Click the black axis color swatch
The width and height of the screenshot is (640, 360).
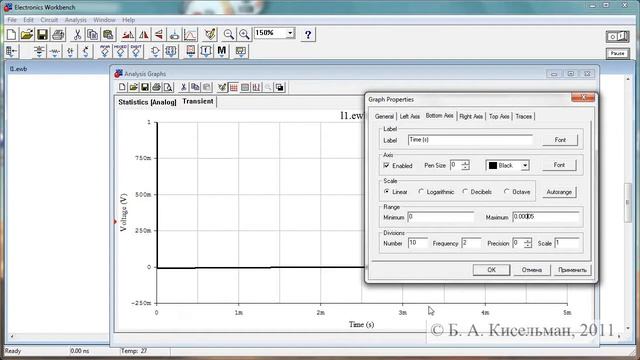click(x=493, y=165)
